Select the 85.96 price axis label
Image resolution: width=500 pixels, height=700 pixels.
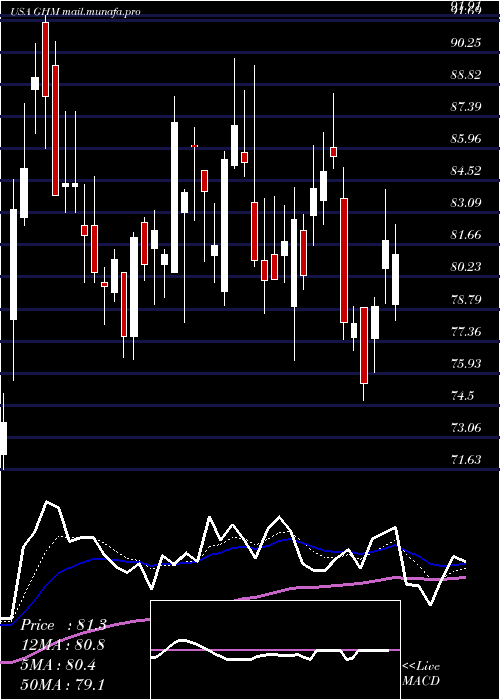(466, 139)
